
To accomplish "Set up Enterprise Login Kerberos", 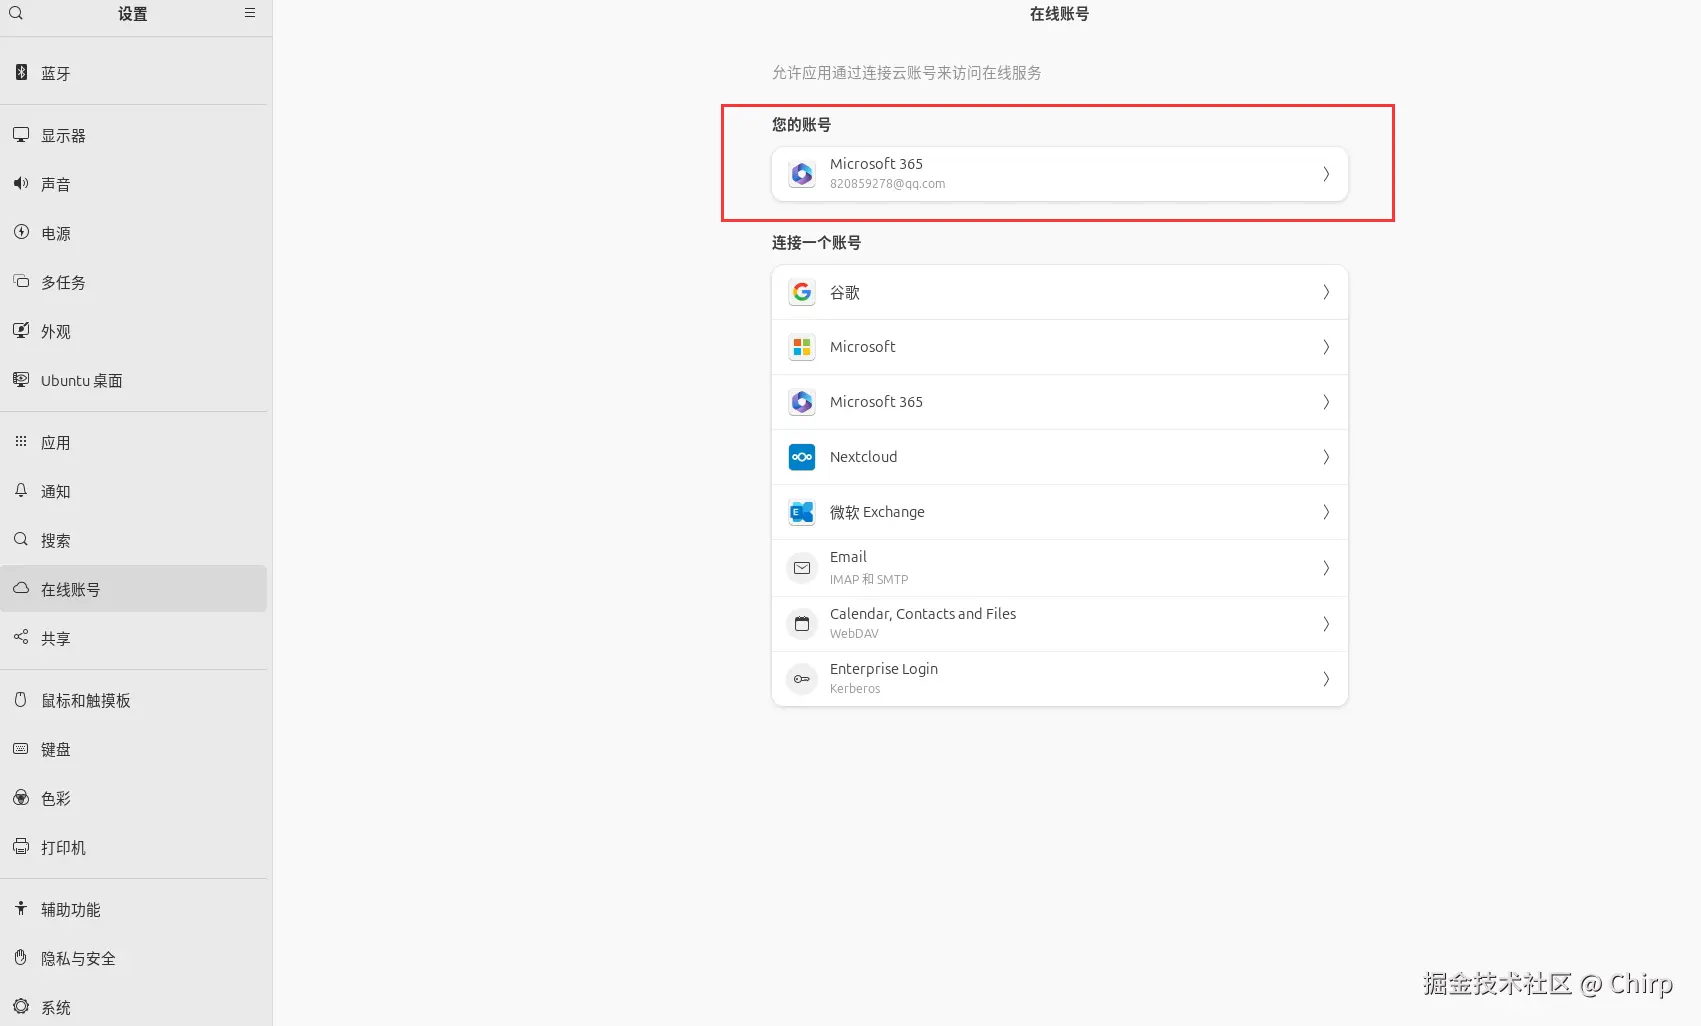I will (x=1060, y=679).
